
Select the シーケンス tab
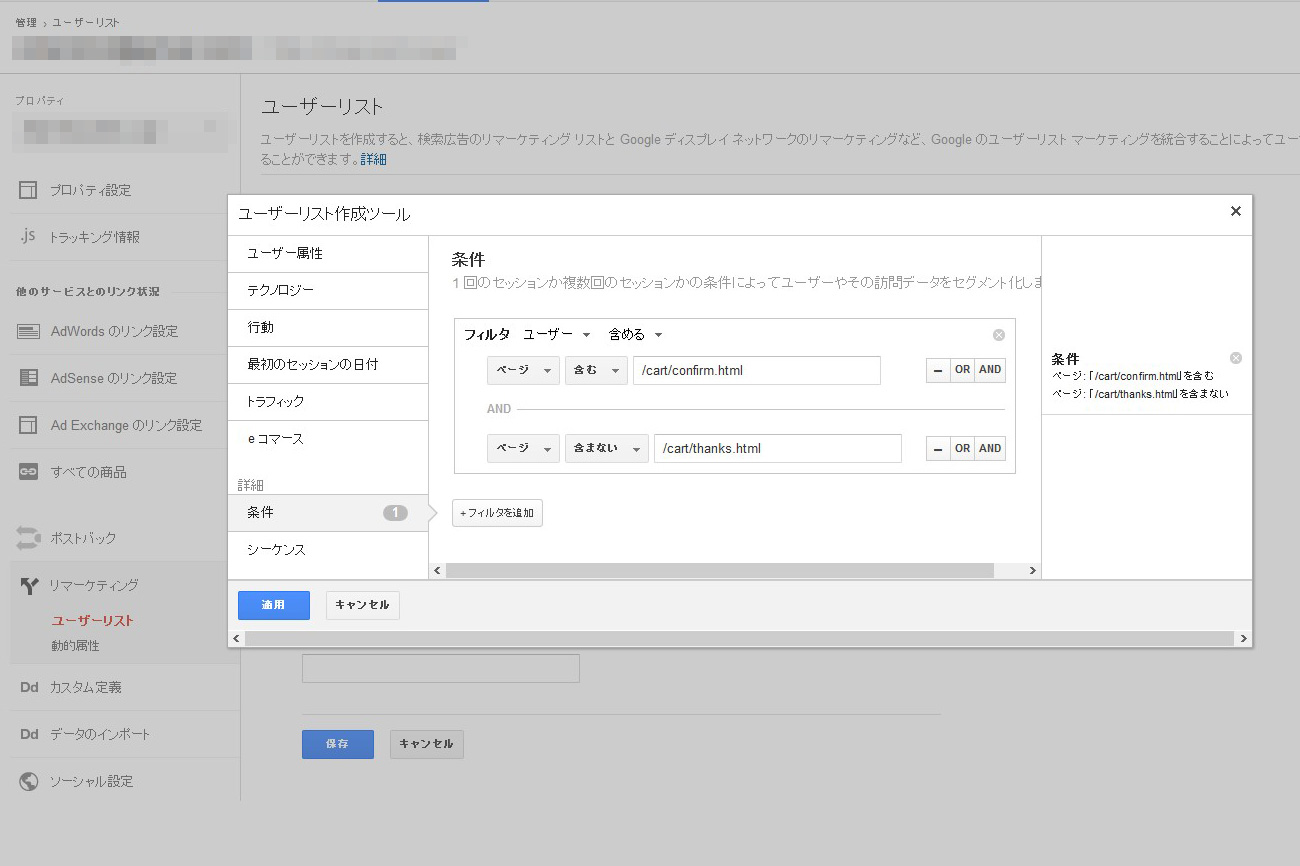tap(328, 550)
